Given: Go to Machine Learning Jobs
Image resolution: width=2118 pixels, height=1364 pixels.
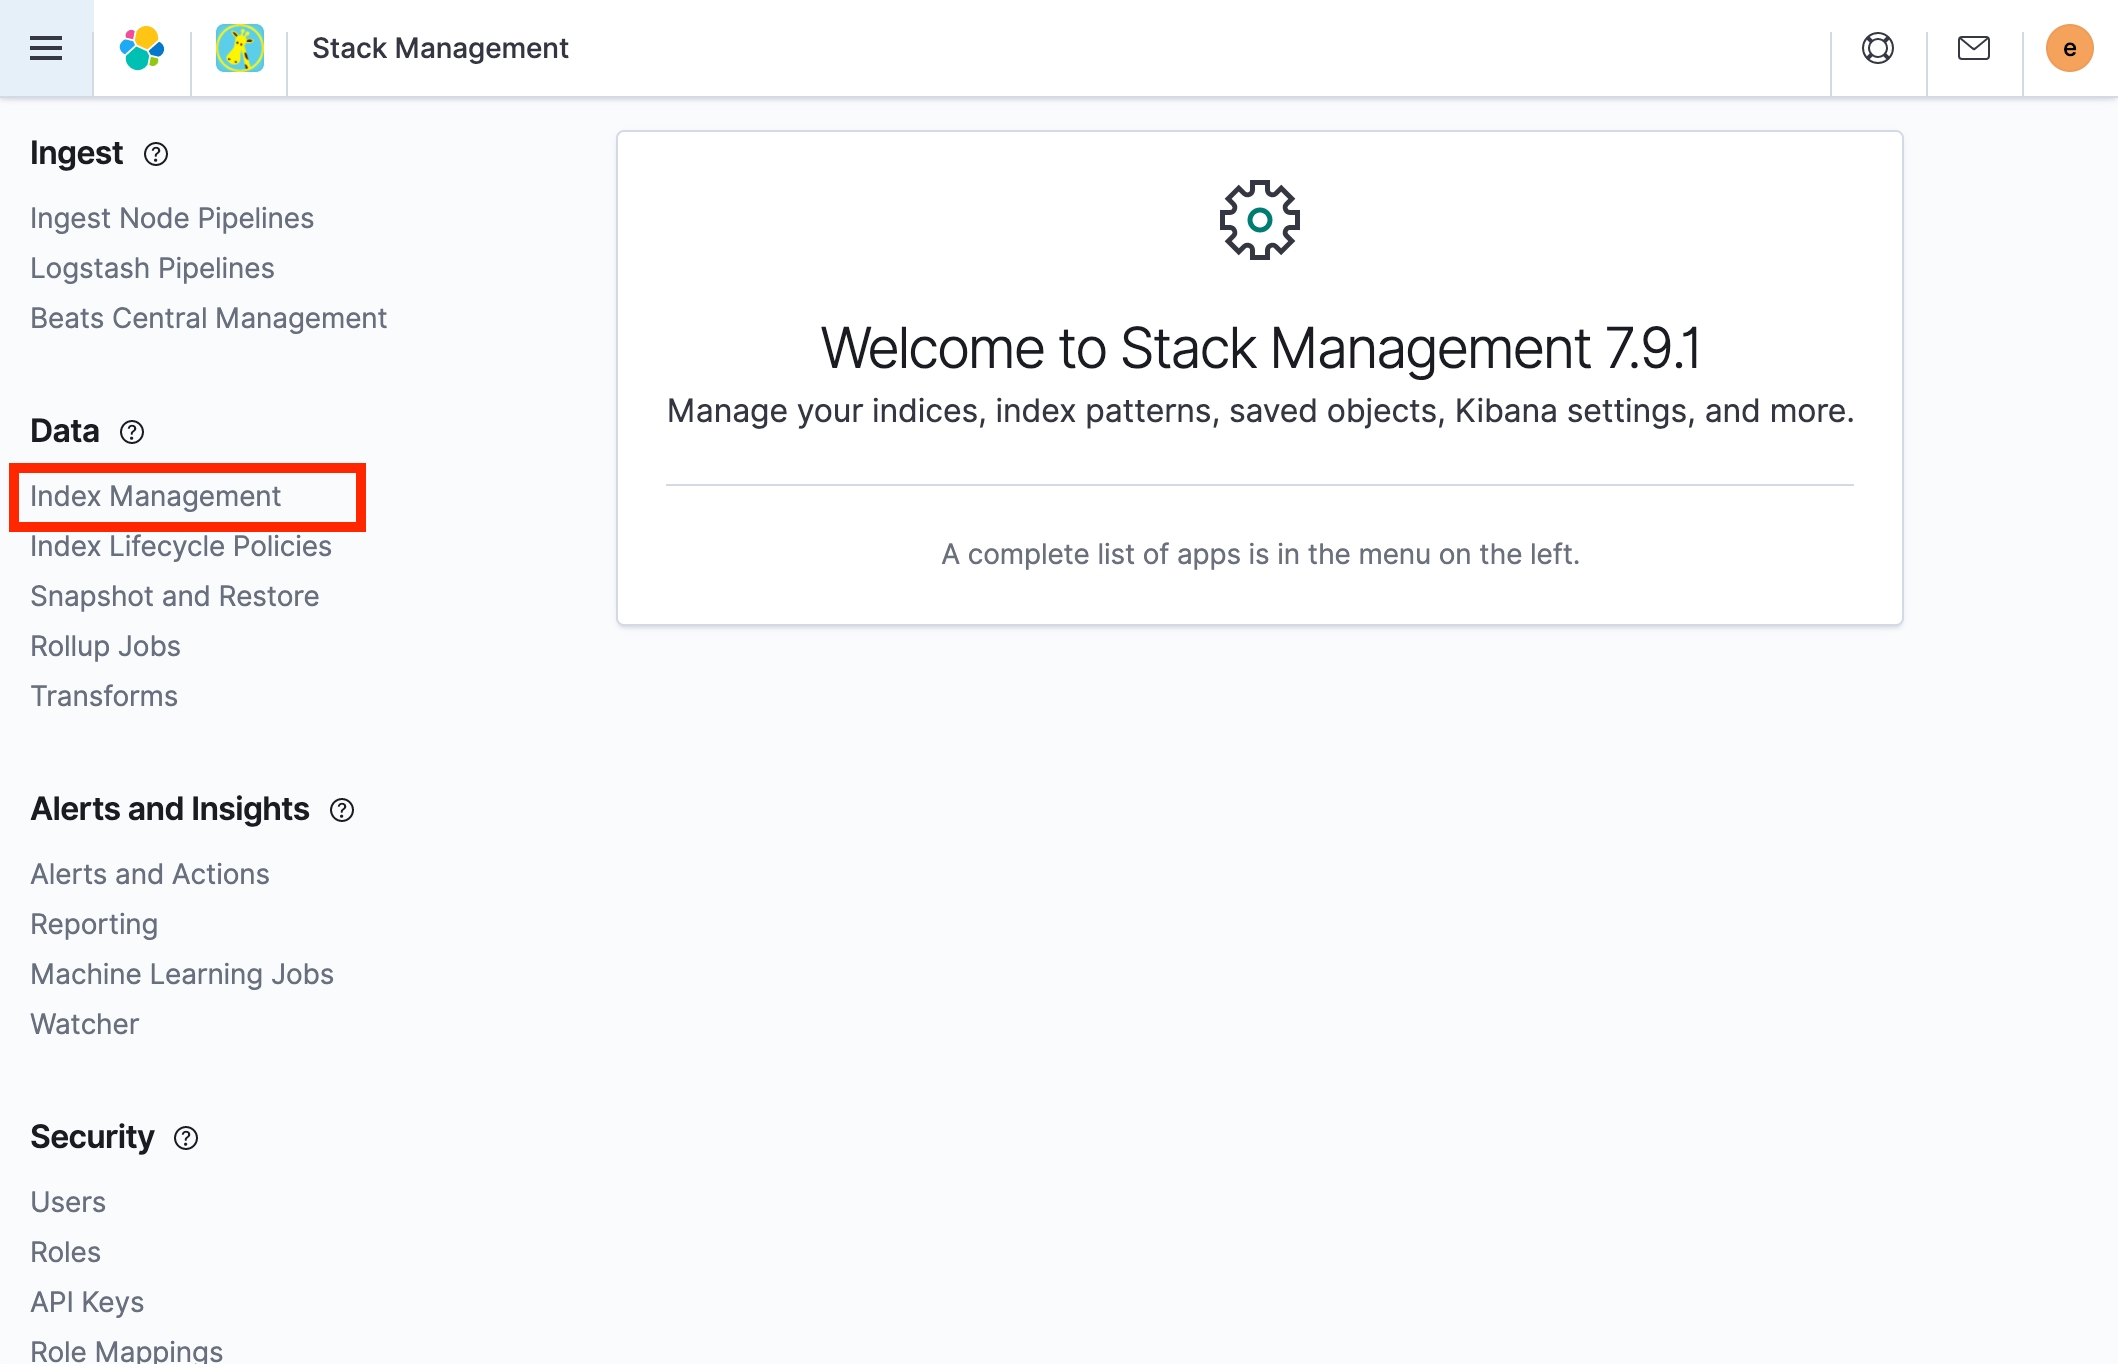Looking at the screenshot, I should pos(182,974).
